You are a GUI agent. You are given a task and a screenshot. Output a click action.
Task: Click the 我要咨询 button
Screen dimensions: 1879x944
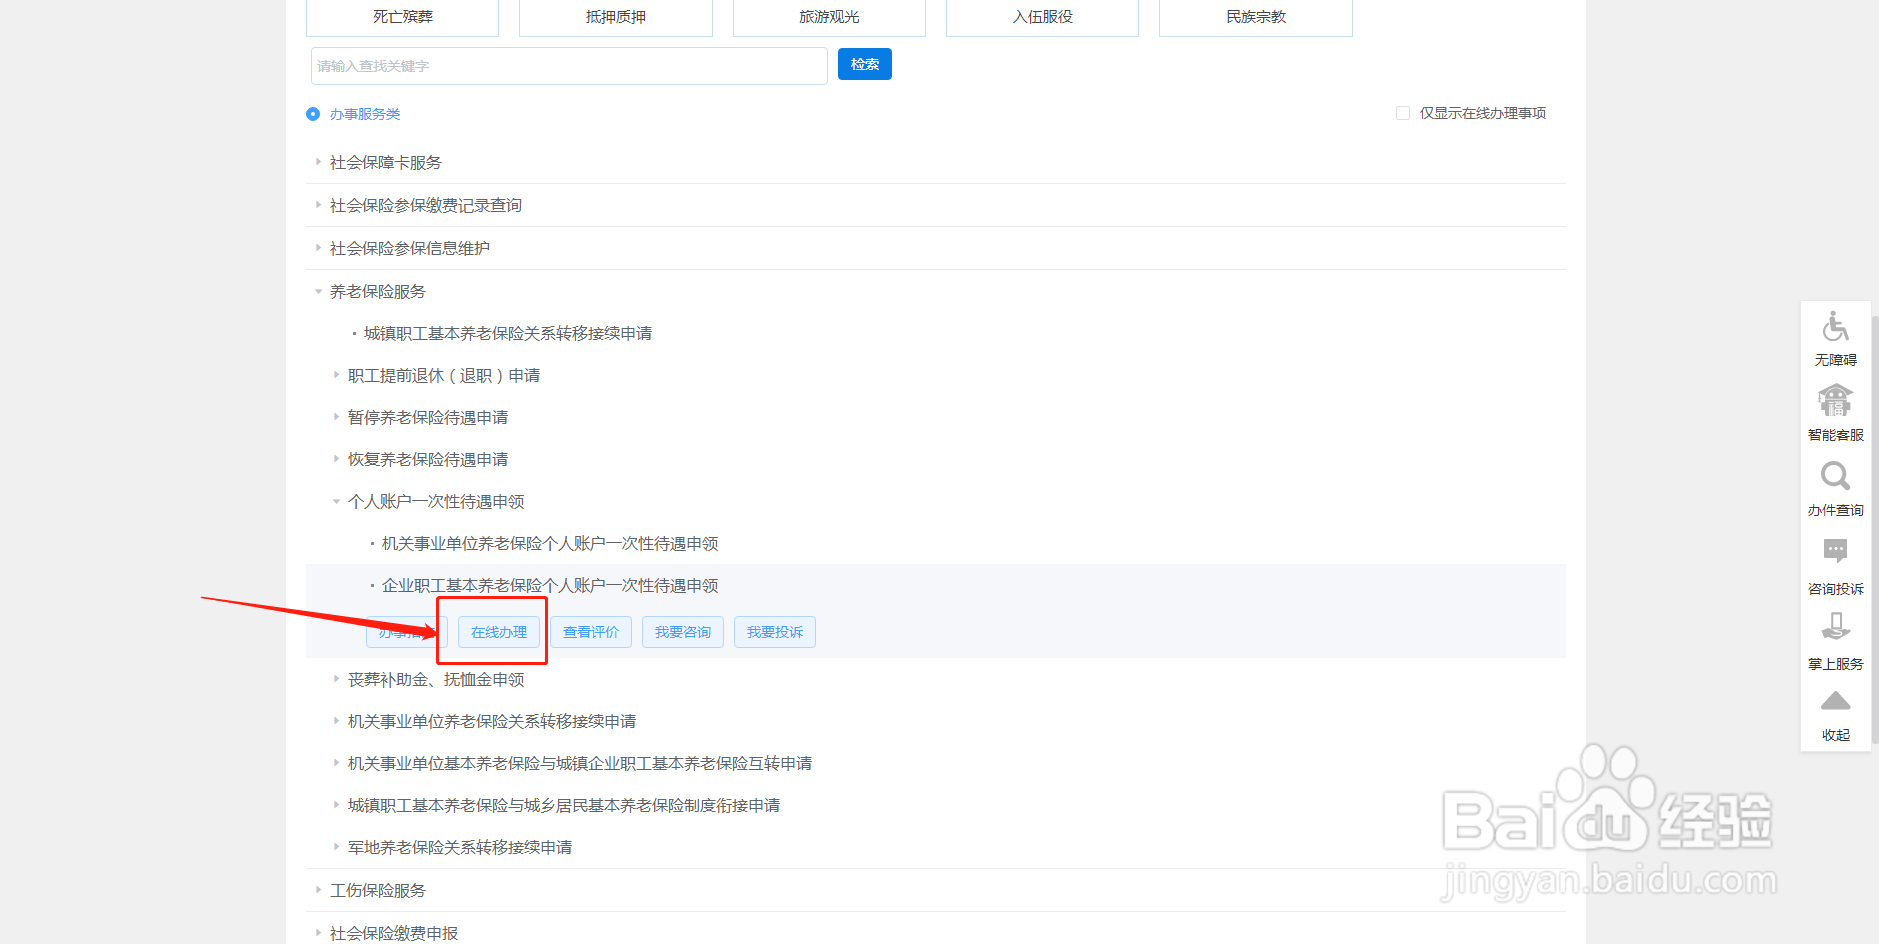[x=683, y=632]
